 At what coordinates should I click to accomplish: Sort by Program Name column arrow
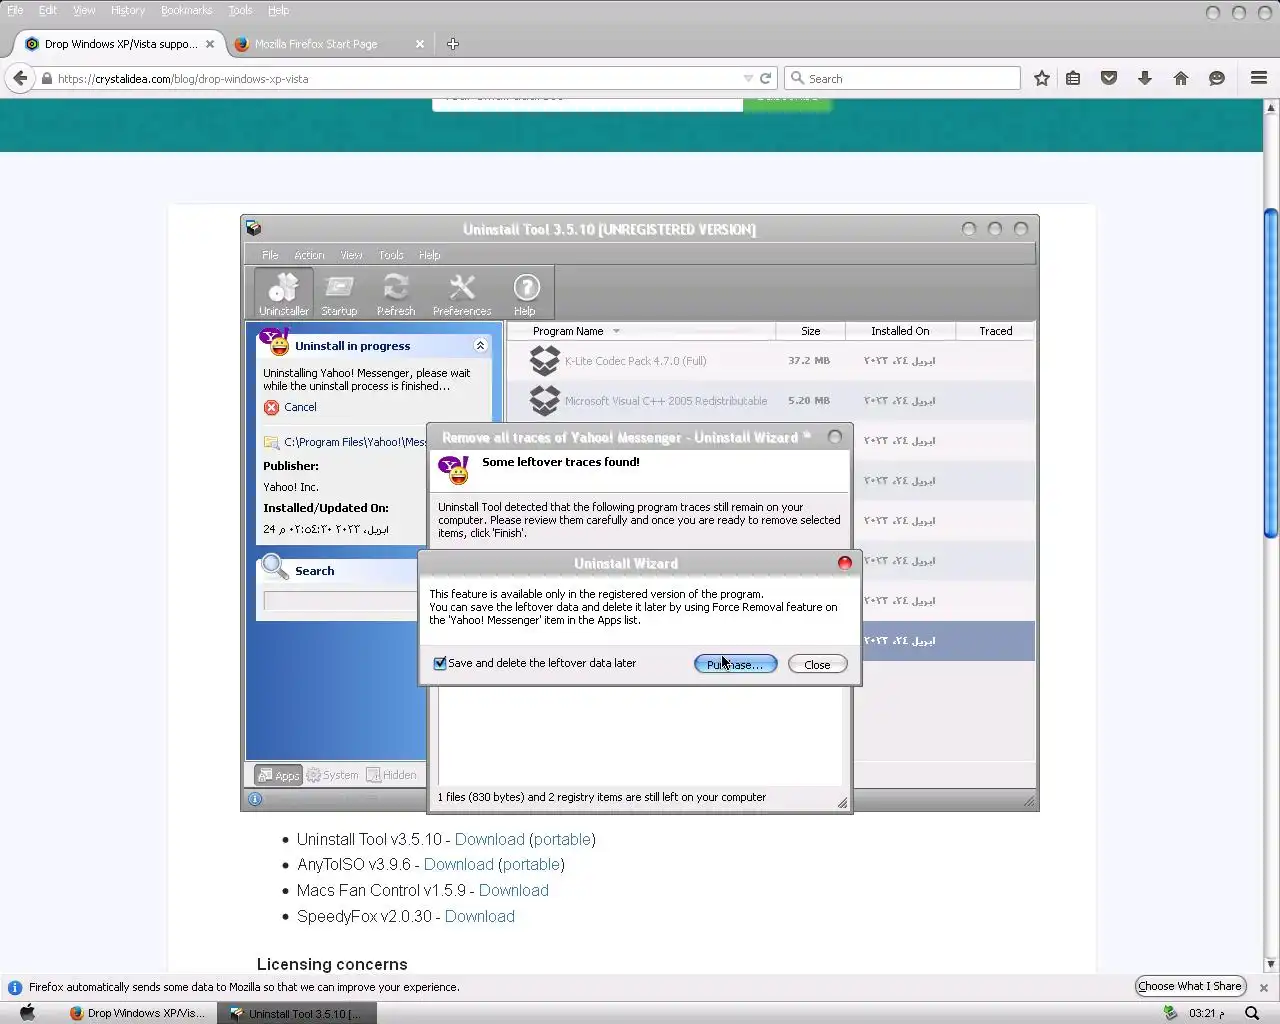(616, 331)
